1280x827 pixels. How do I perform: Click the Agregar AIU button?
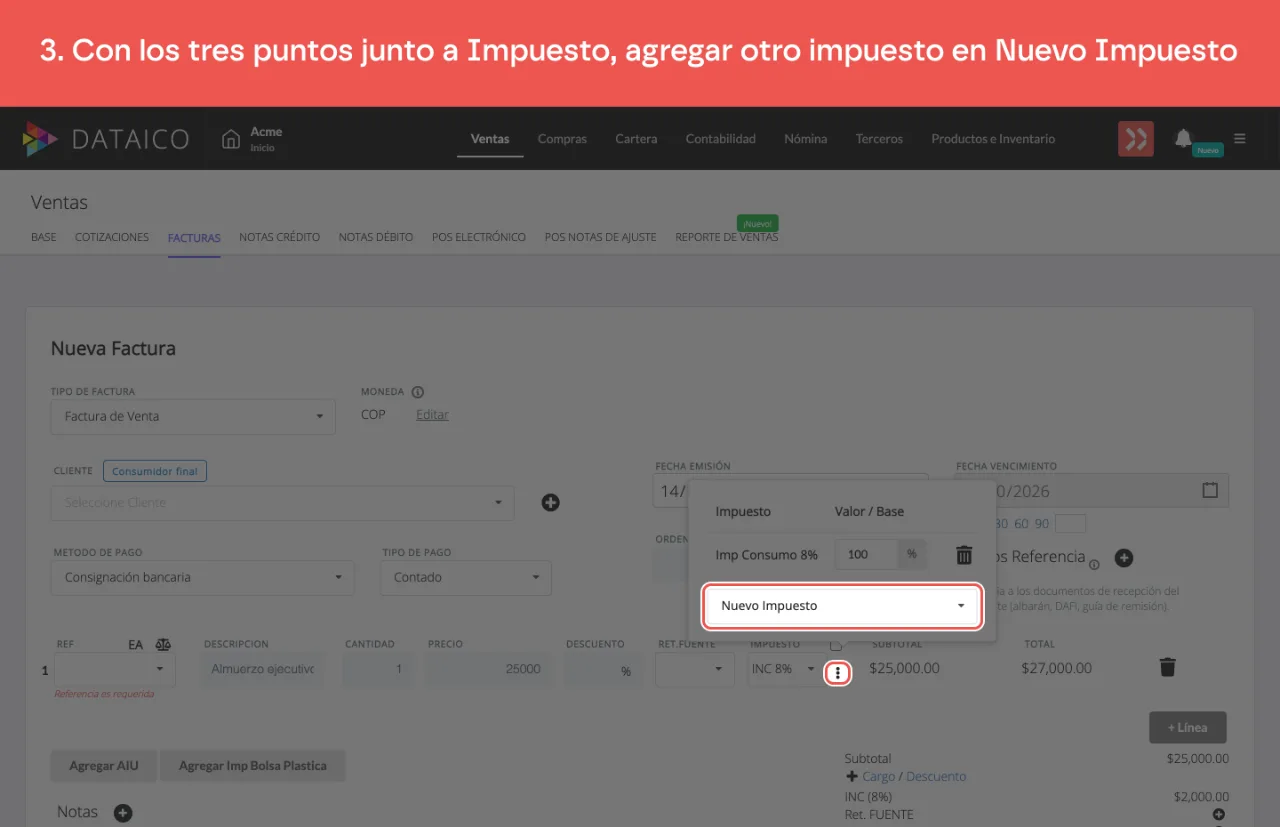click(x=104, y=766)
